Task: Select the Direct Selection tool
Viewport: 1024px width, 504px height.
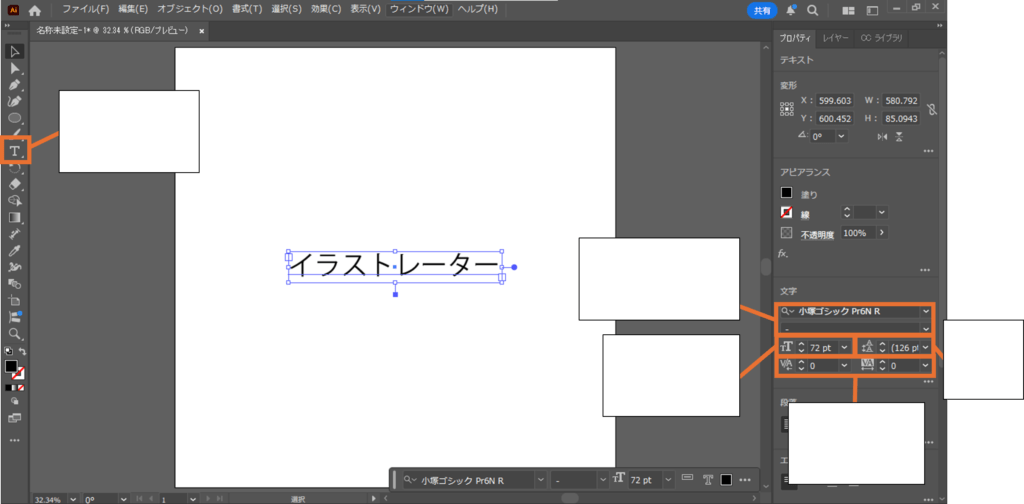Action: (15, 68)
